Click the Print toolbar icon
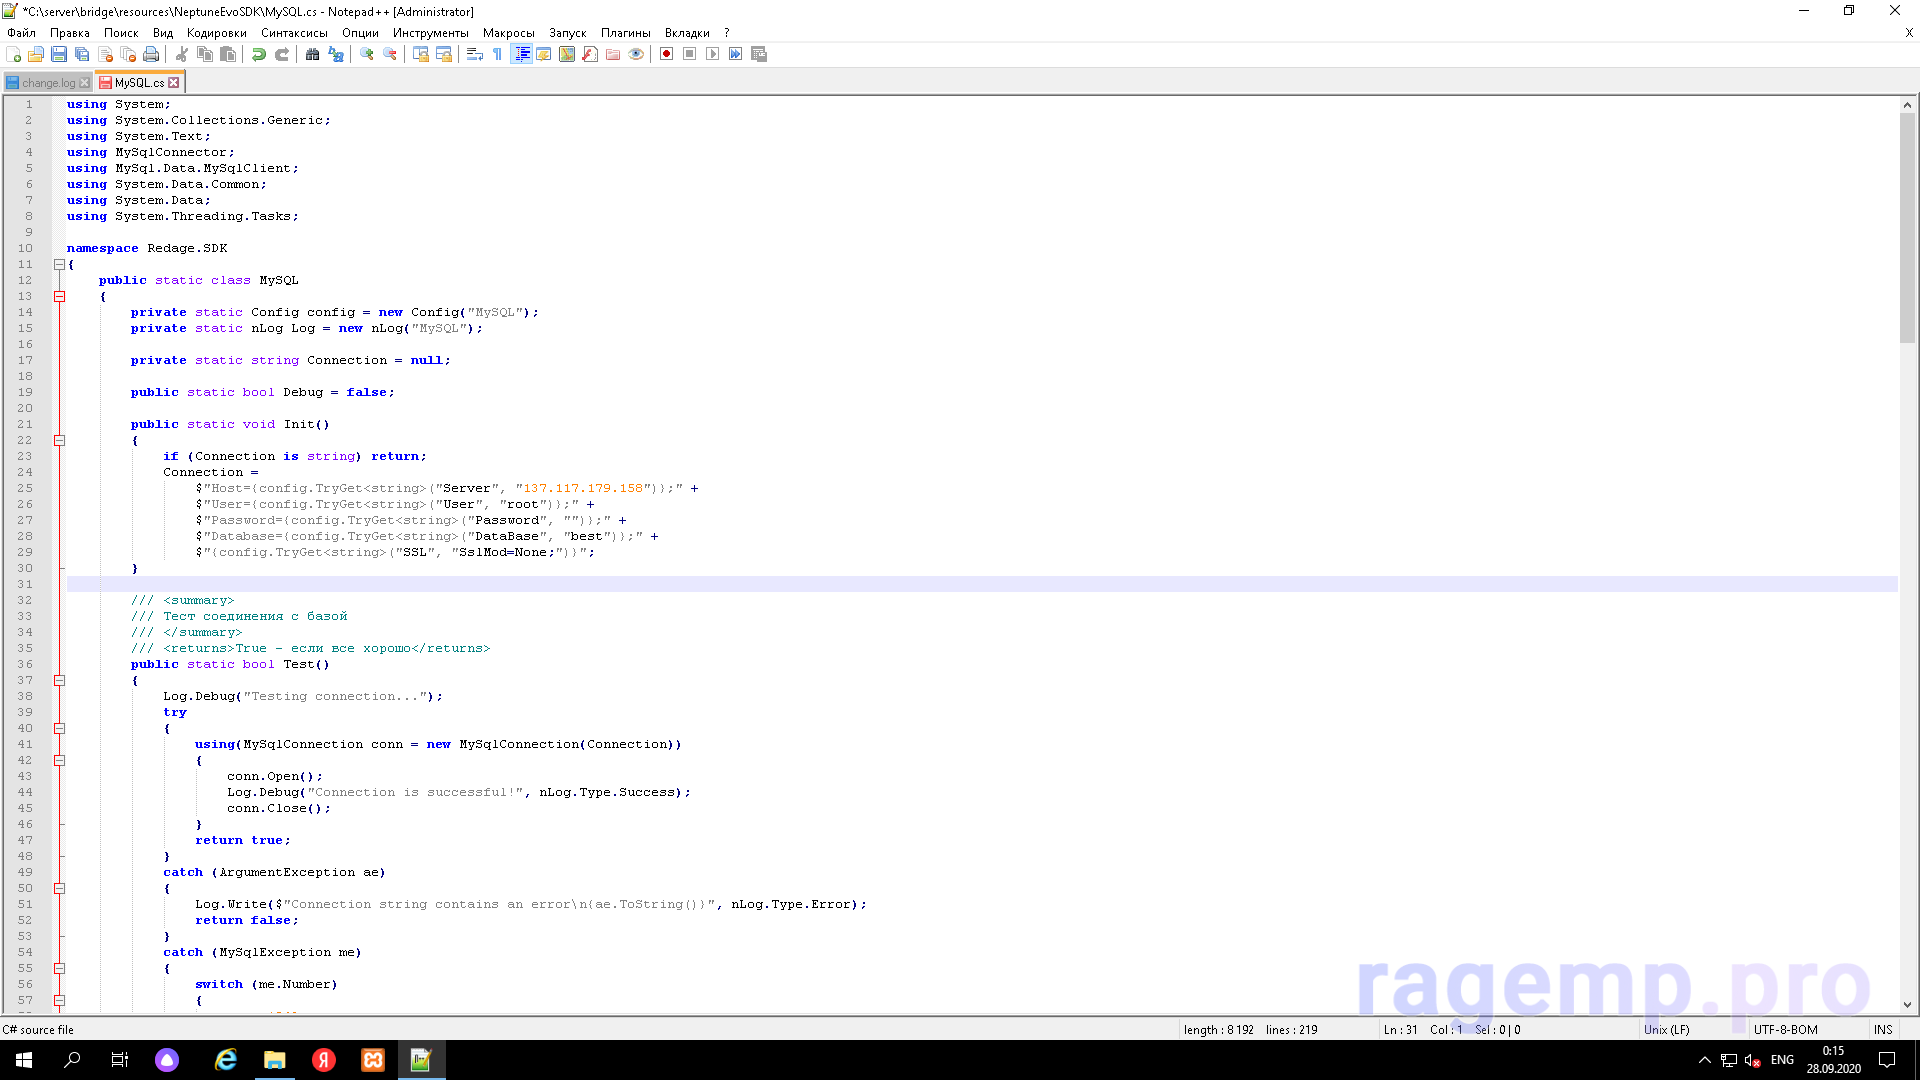 coord(151,54)
